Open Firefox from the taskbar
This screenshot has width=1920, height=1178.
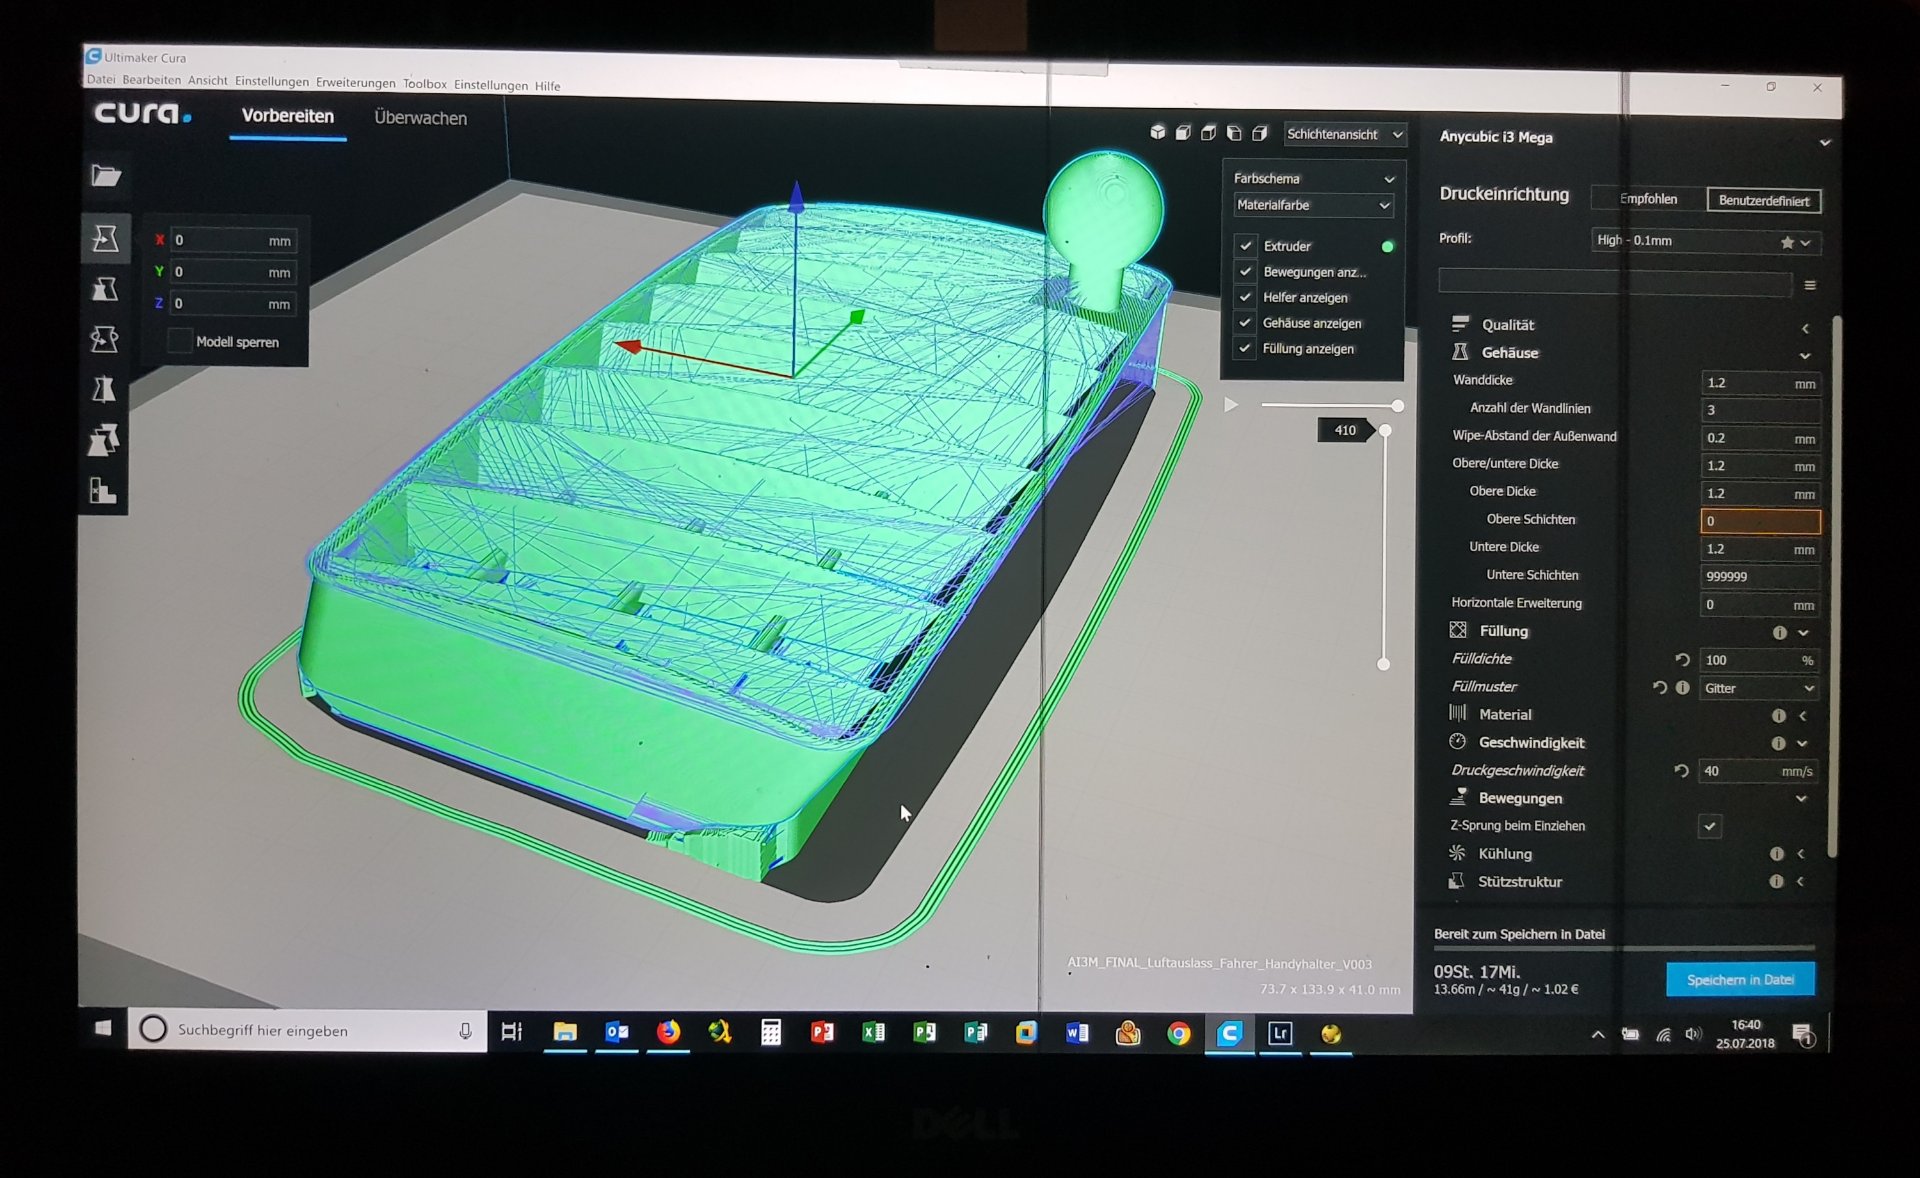click(x=668, y=1032)
